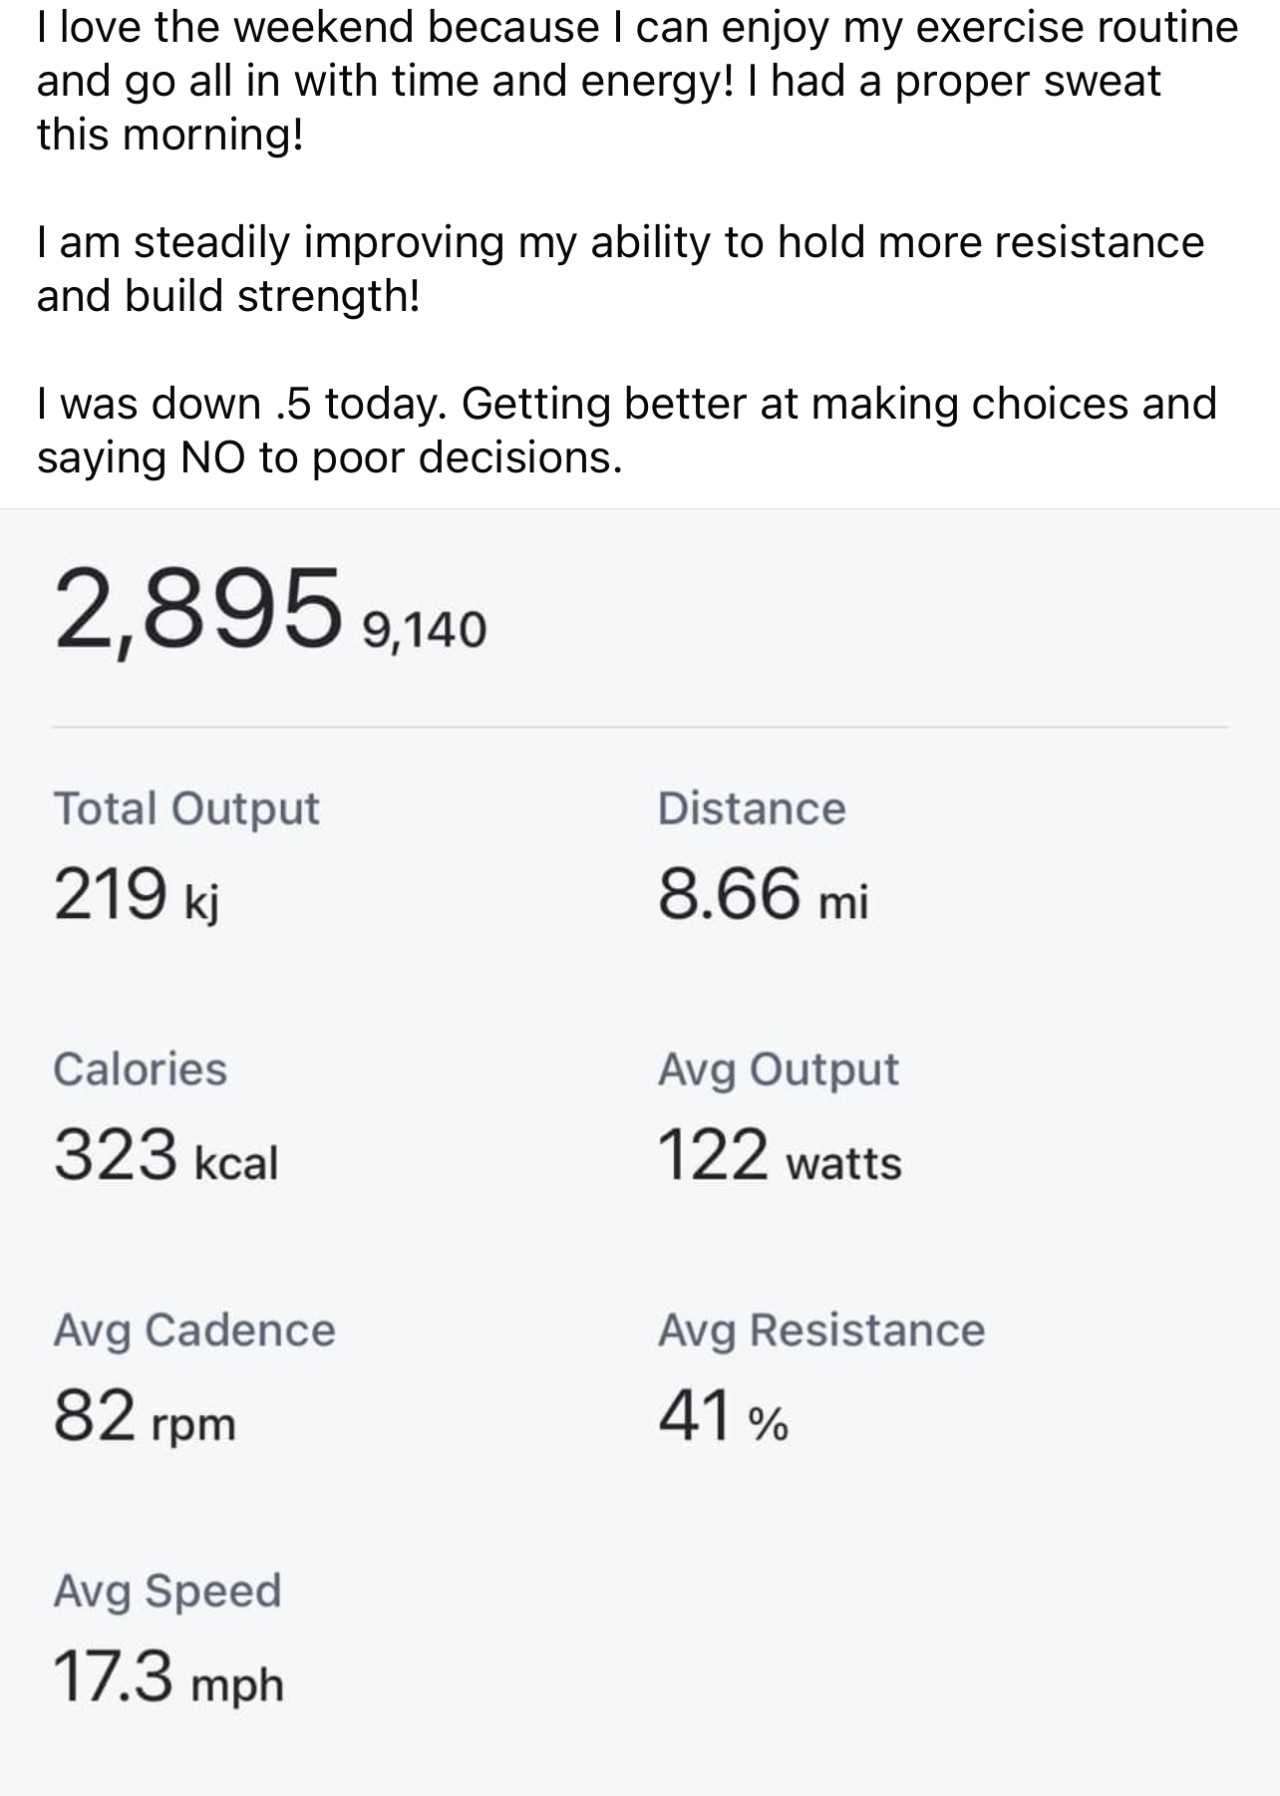Select the 122 watts value
The width and height of the screenshot is (1280, 1796).
(779, 1155)
